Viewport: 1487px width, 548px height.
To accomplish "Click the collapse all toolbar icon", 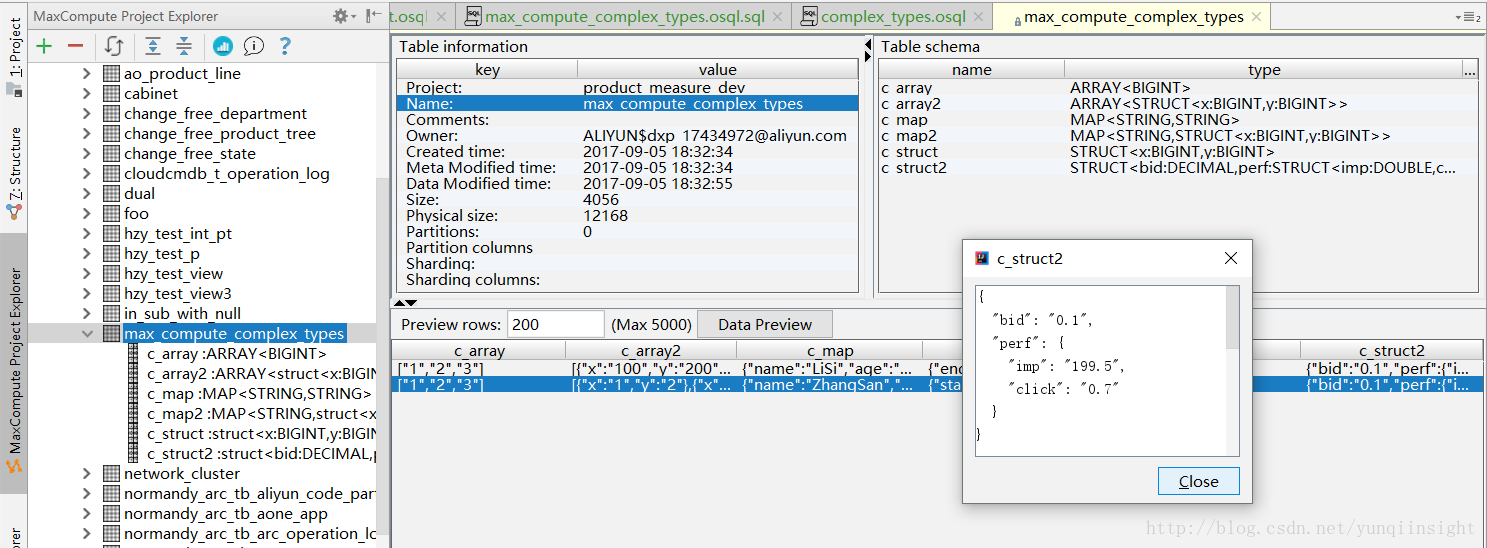I will click(x=184, y=46).
